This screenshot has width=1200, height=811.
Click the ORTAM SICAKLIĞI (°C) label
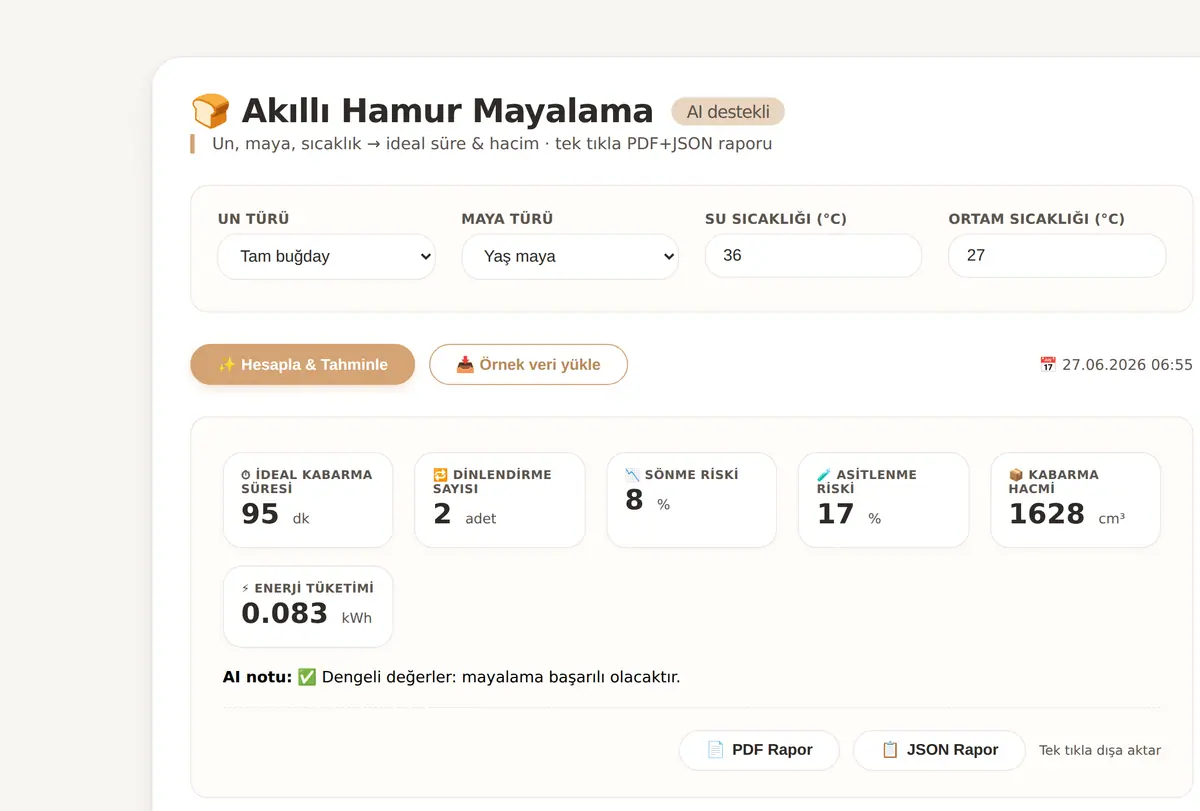tap(1037, 219)
